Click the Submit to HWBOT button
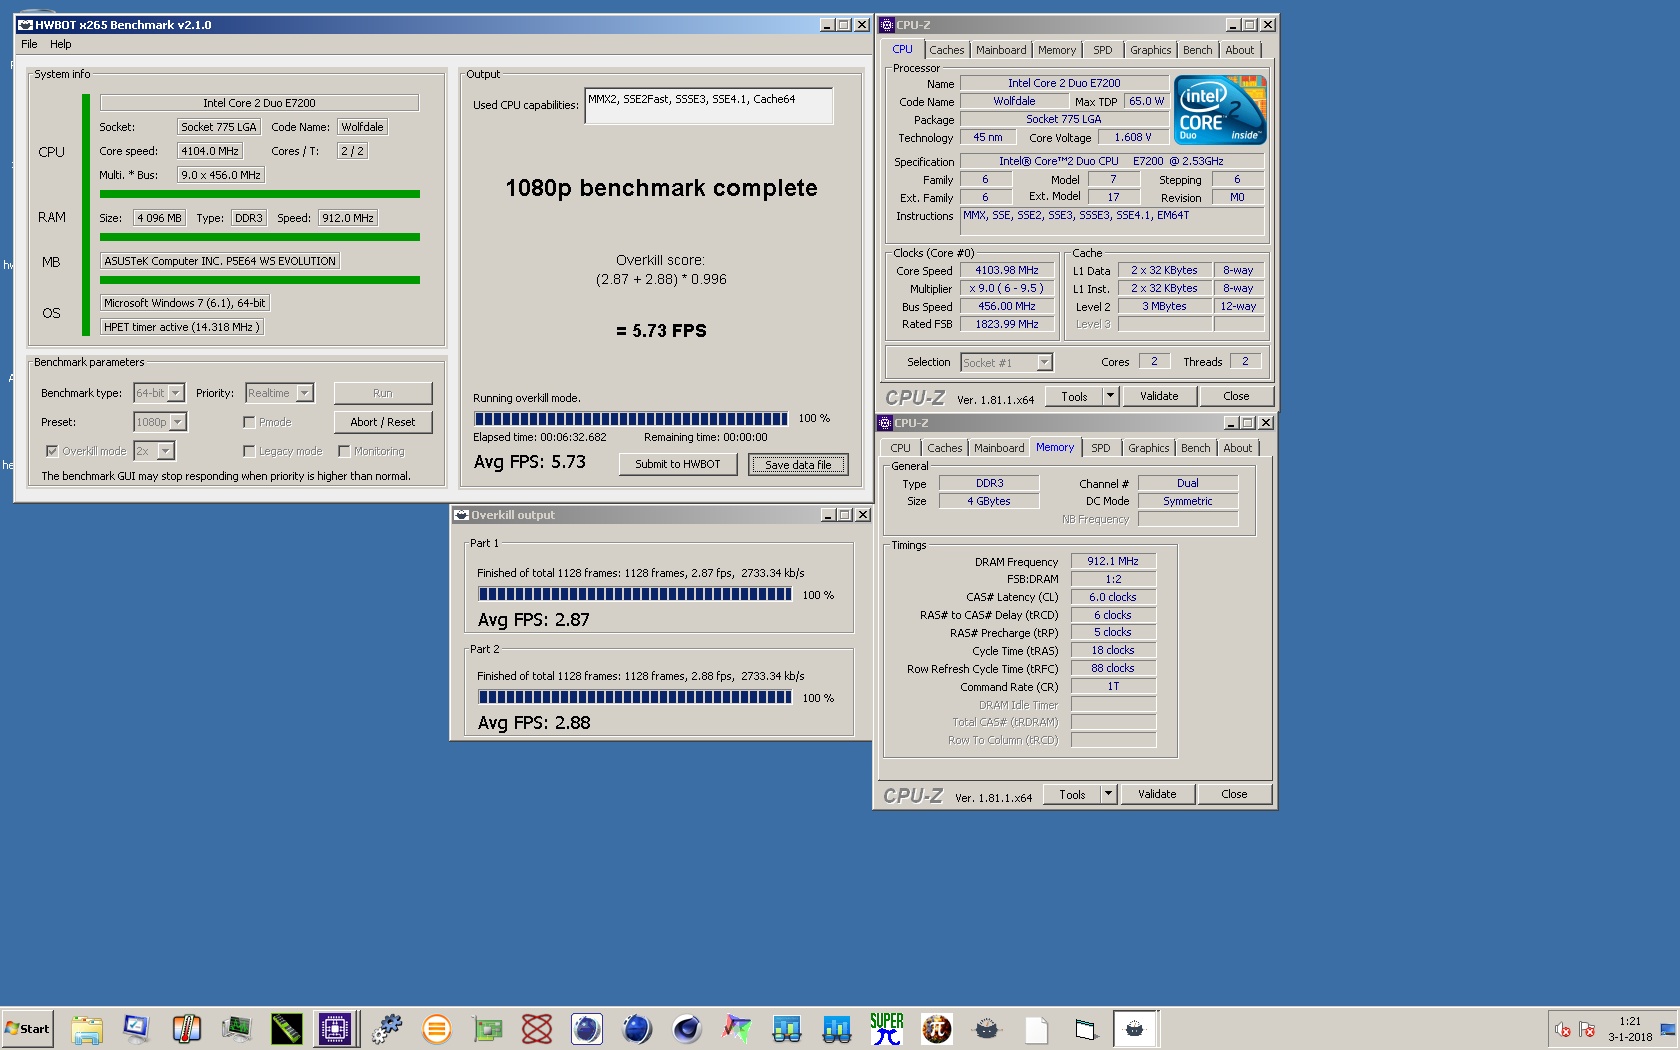The height and width of the screenshot is (1050, 1680). (x=678, y=464)
